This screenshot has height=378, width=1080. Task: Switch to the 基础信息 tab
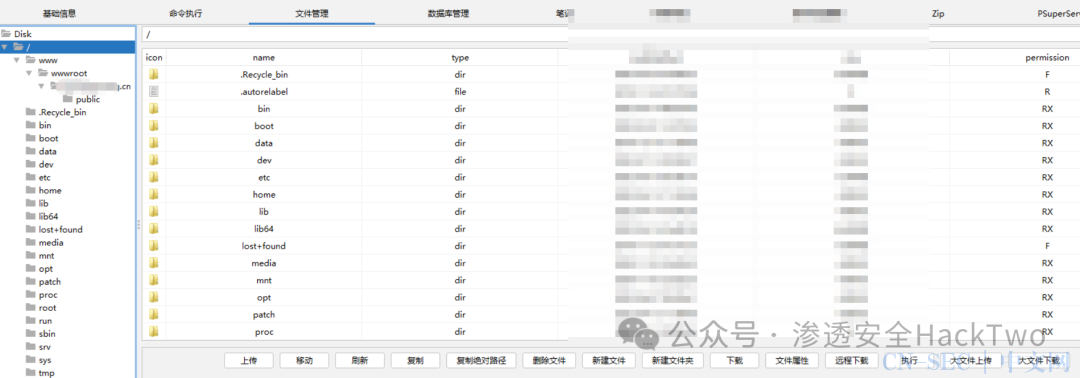coord(59,13)
